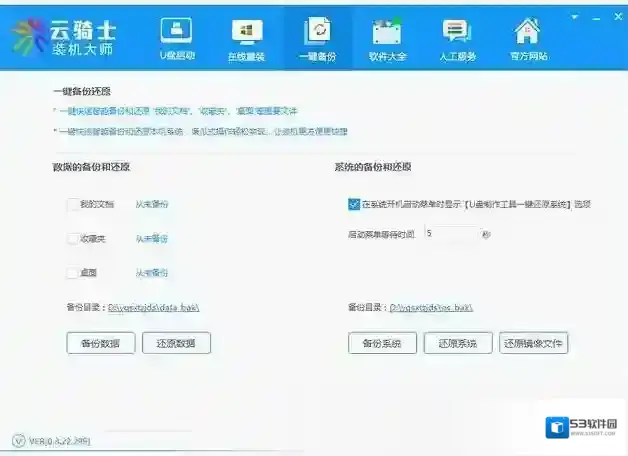The height and width of the screenshot is (456, 628).
Task: Open the 在线重装 online reinstall section
Action: pyautogui.click(x=246, y=38)
